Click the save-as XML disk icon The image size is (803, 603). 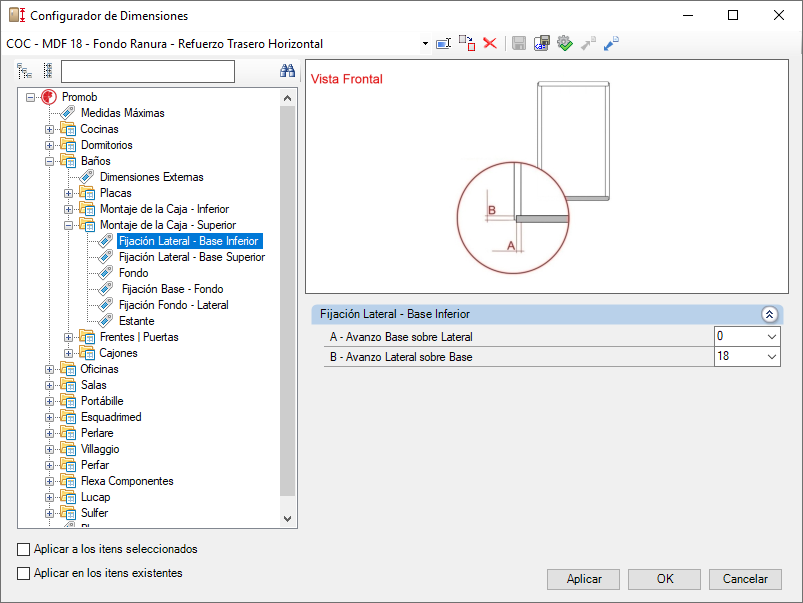[x=541, y=44]
